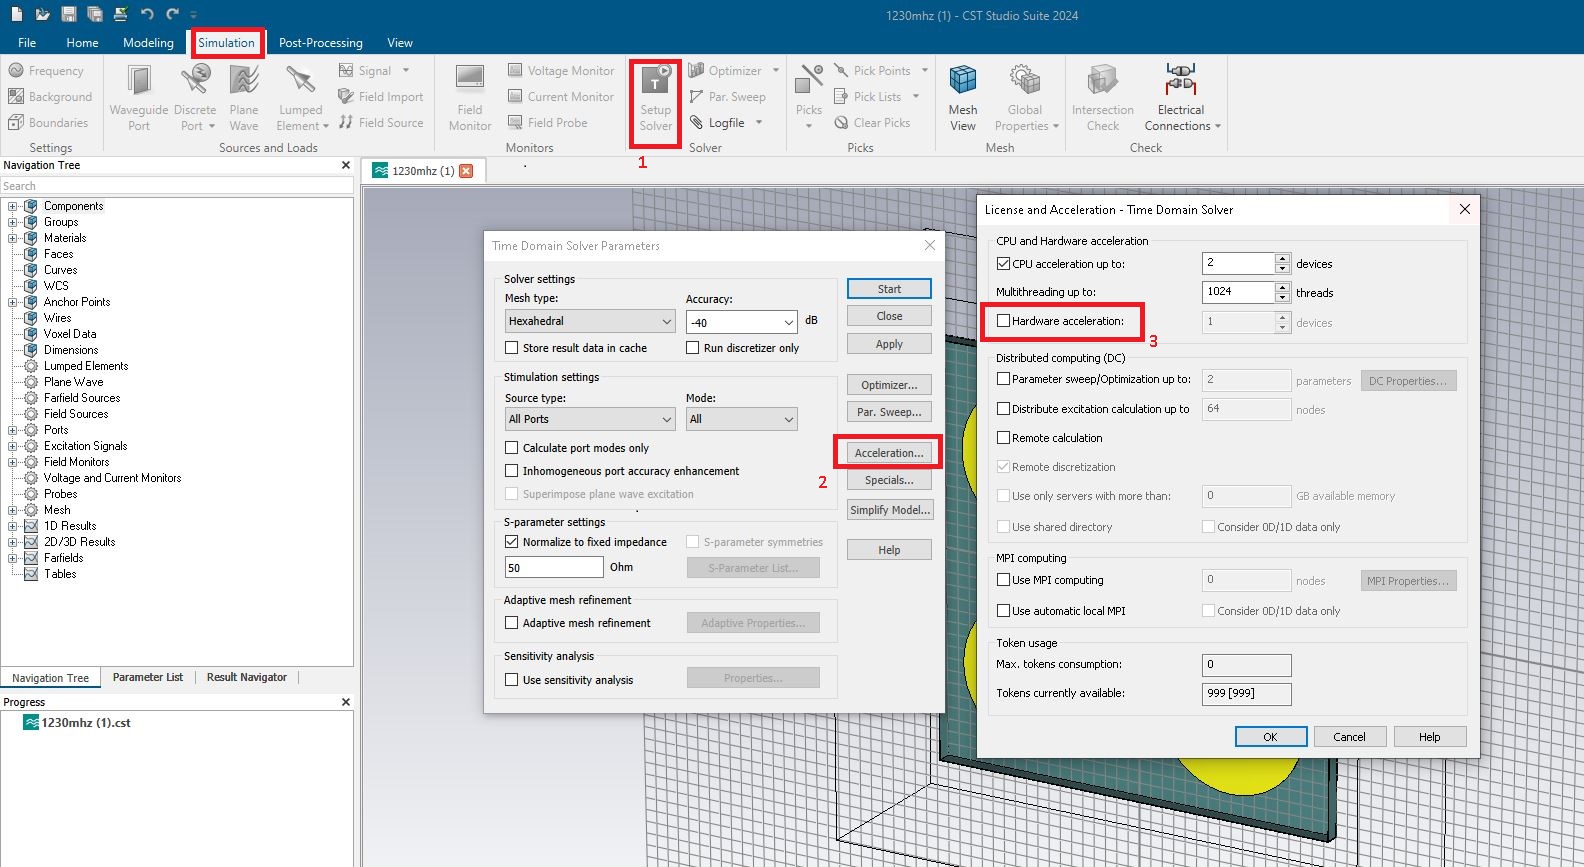
Task: Enable Adaptive mesh refinement checkbox
Action: (512, 623)
